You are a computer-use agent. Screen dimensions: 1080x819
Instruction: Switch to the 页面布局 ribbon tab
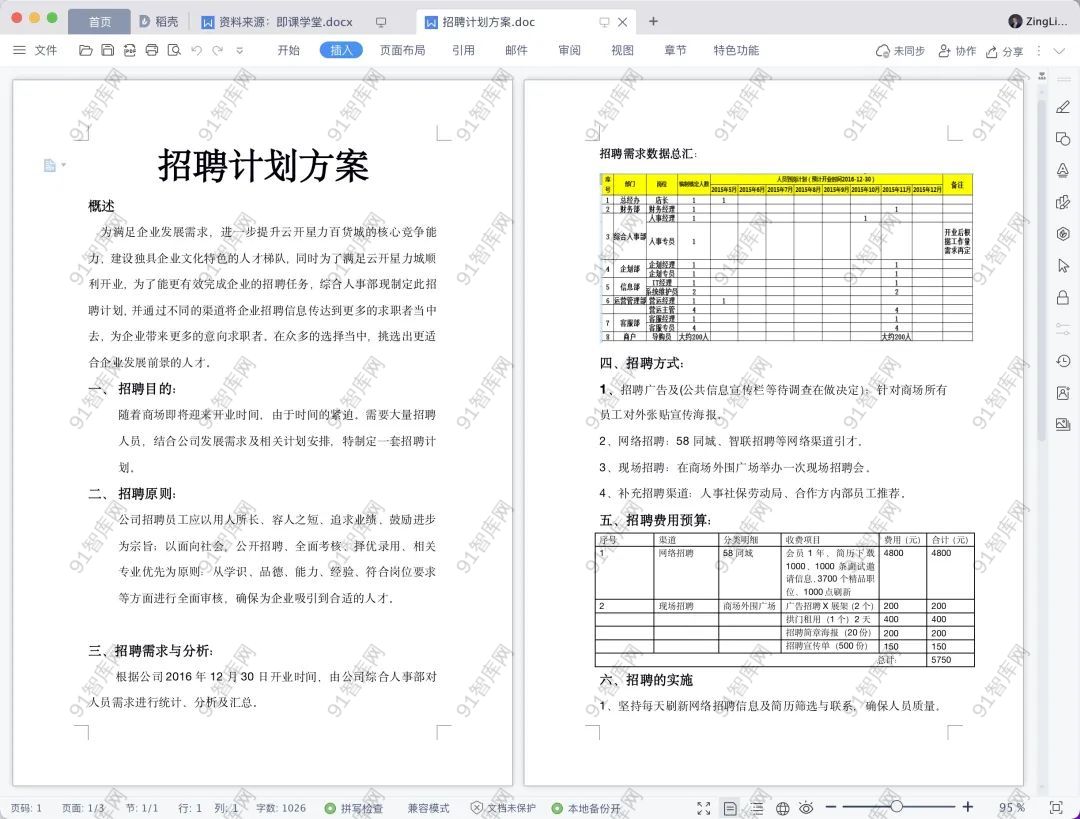click(x=402, y=50)
